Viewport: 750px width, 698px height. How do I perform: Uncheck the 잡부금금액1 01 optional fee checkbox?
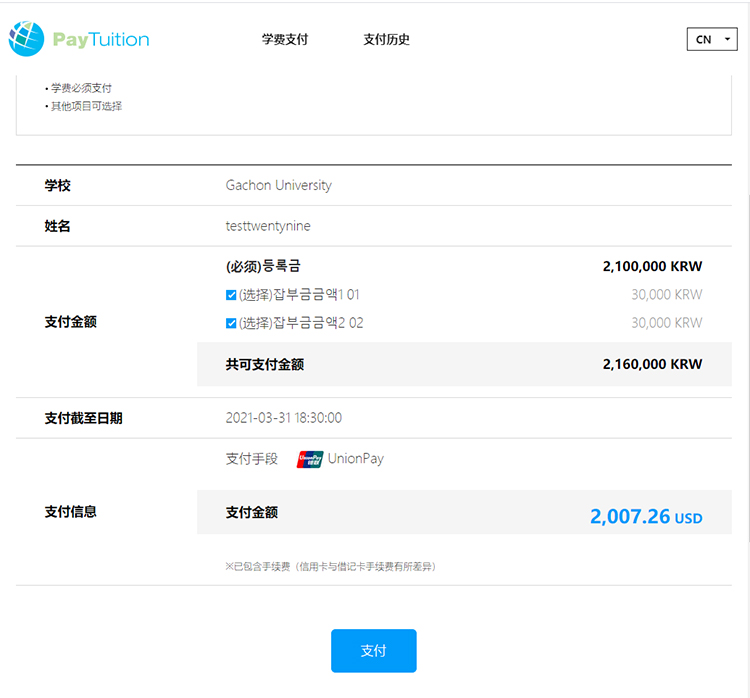231,295
